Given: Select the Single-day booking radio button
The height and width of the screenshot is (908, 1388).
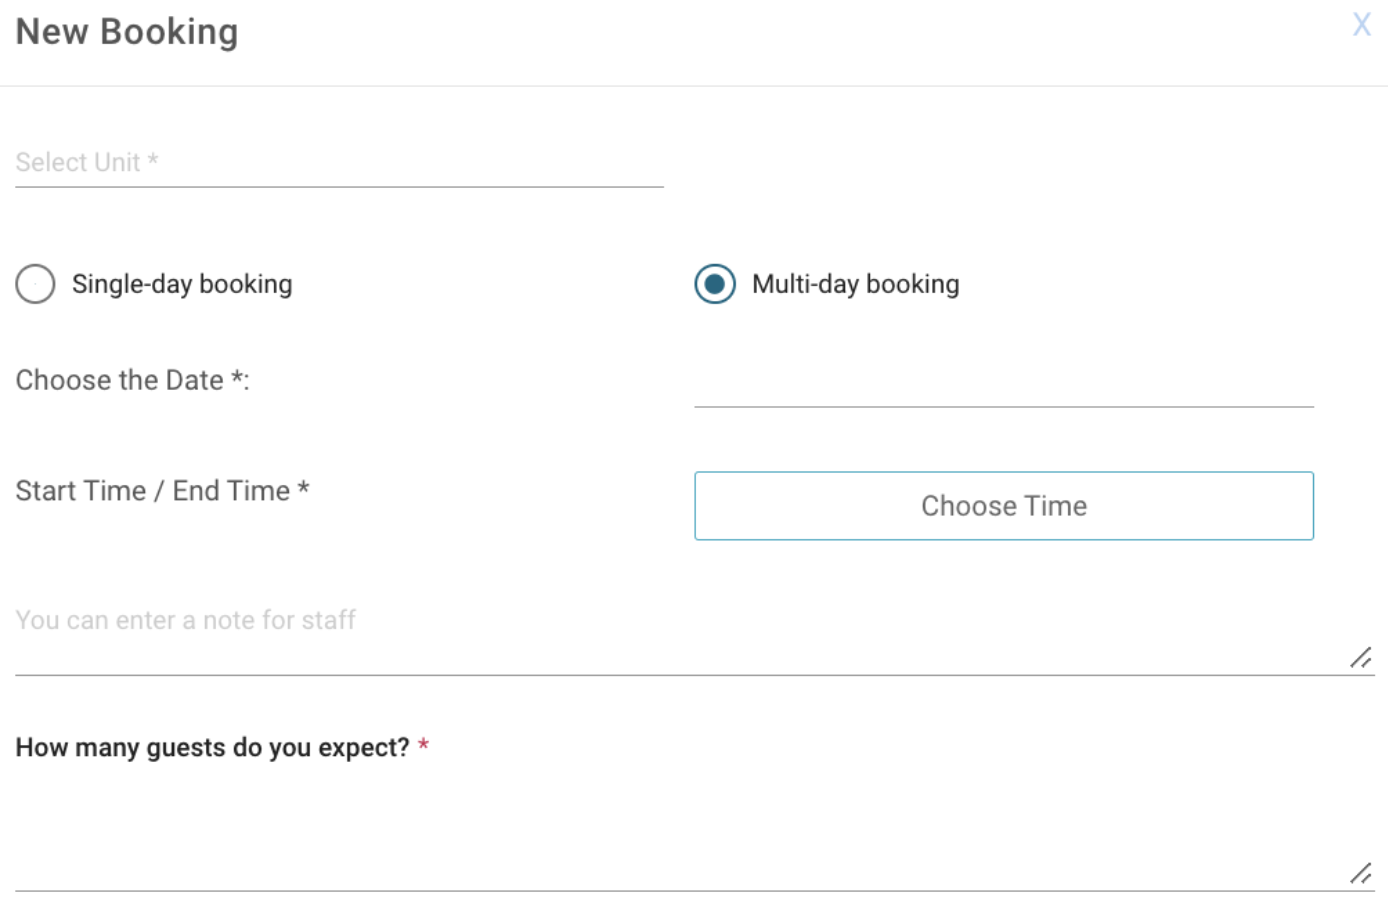Looking at the screenshot, I should [x=36, y=284].
